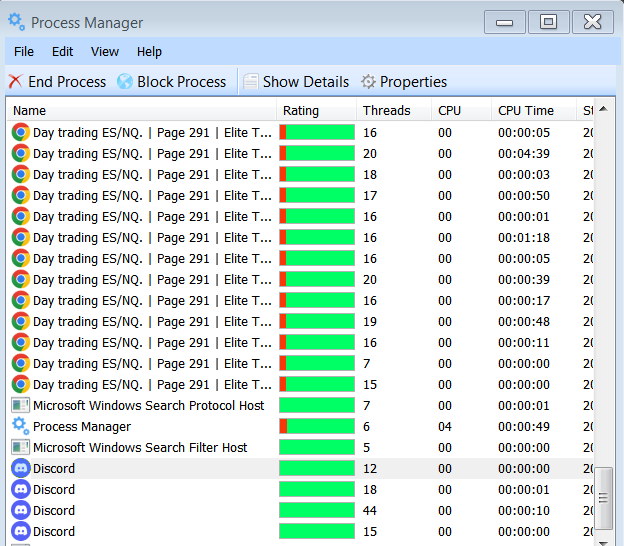Click rating bar of Discord row with 44 threads
The image size is (624, 546).
point(317,511)
